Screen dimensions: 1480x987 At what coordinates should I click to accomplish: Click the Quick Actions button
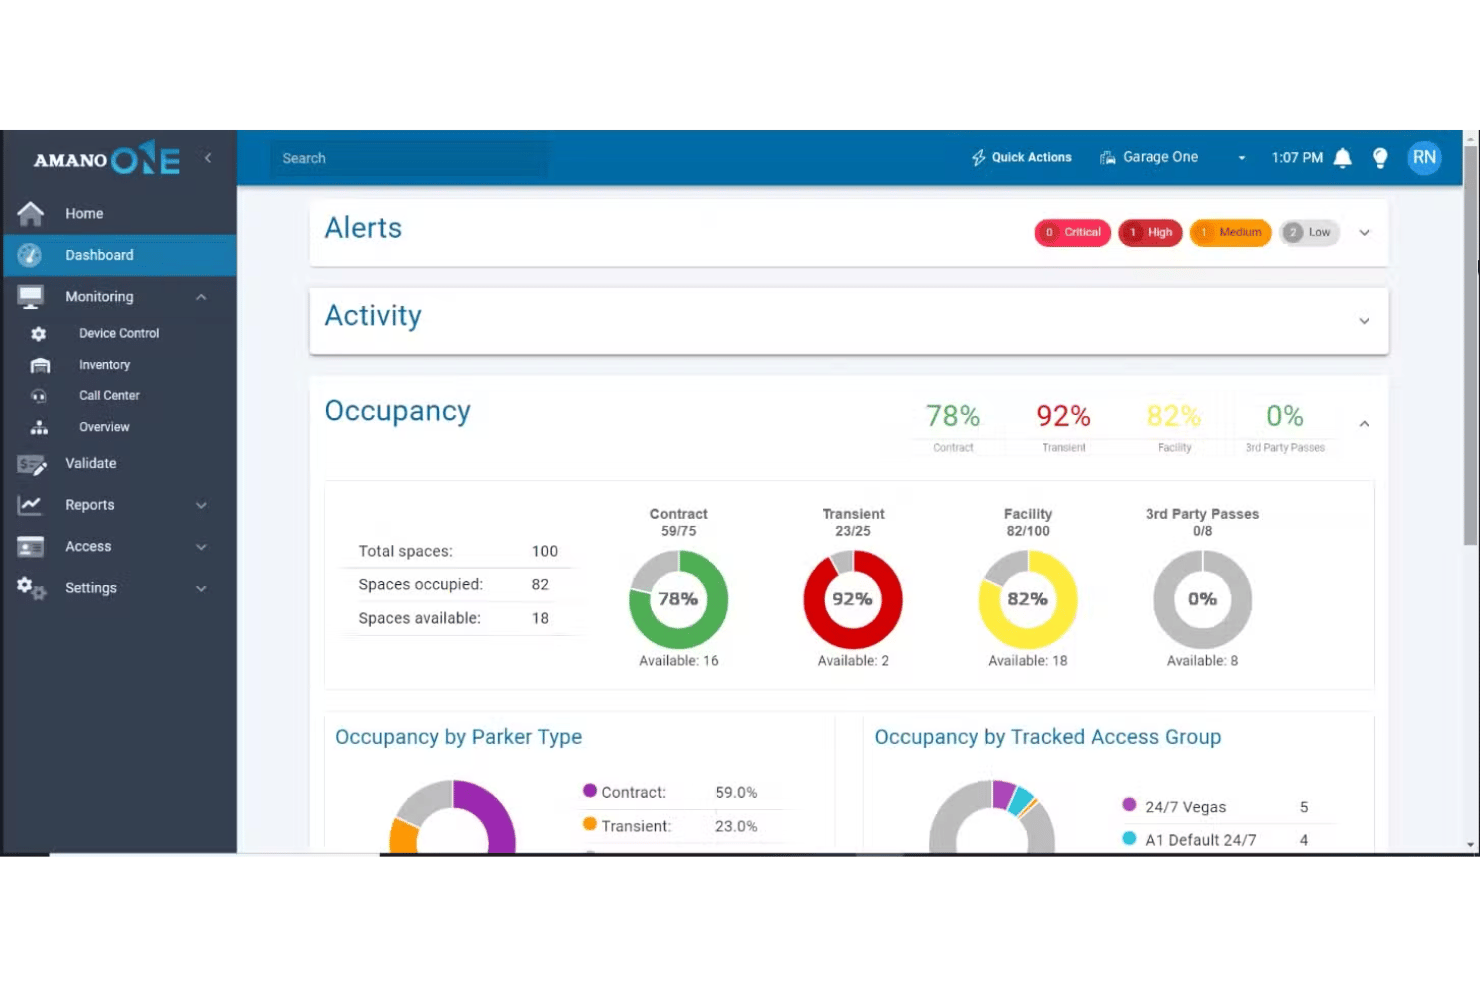[x=1021, y=158]
